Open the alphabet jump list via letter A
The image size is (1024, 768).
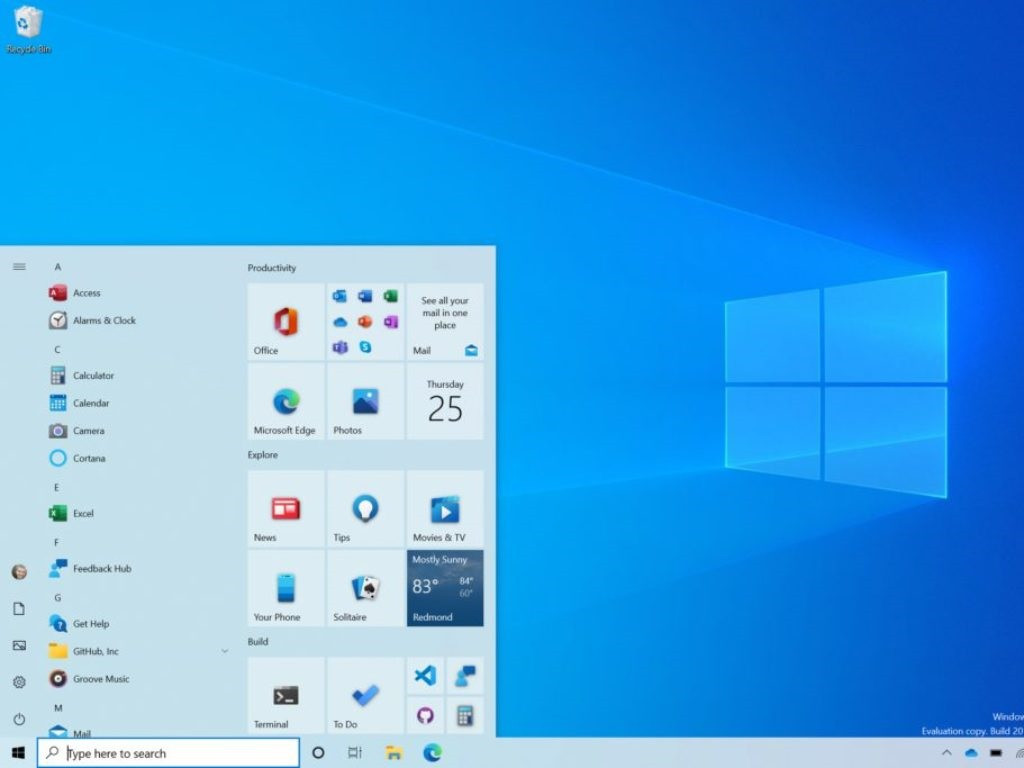pos(57,266)
